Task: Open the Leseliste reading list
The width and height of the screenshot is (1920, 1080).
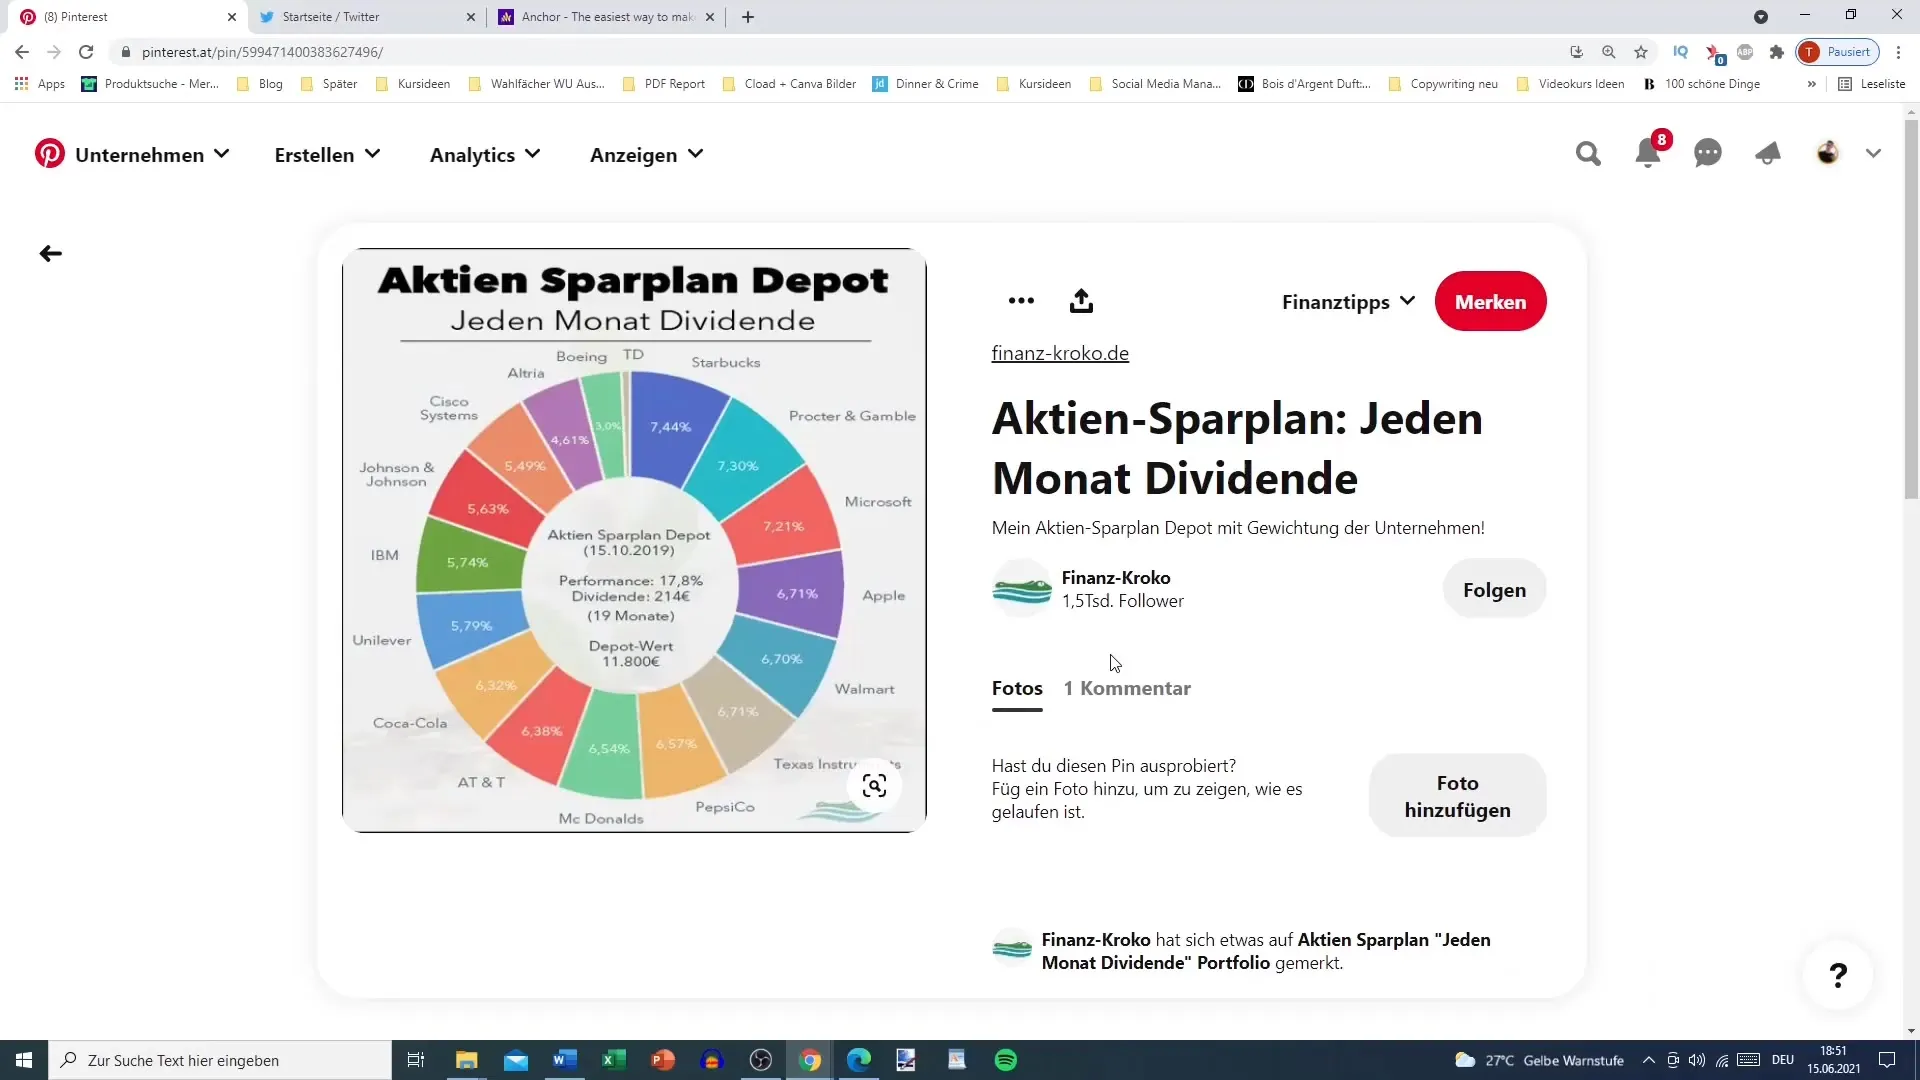Action: 1872,84
